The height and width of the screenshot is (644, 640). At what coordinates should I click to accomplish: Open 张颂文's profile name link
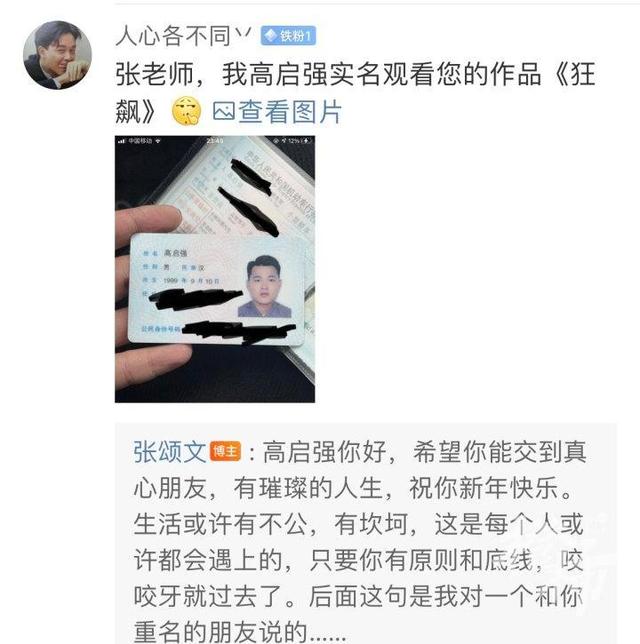point(170,452)
